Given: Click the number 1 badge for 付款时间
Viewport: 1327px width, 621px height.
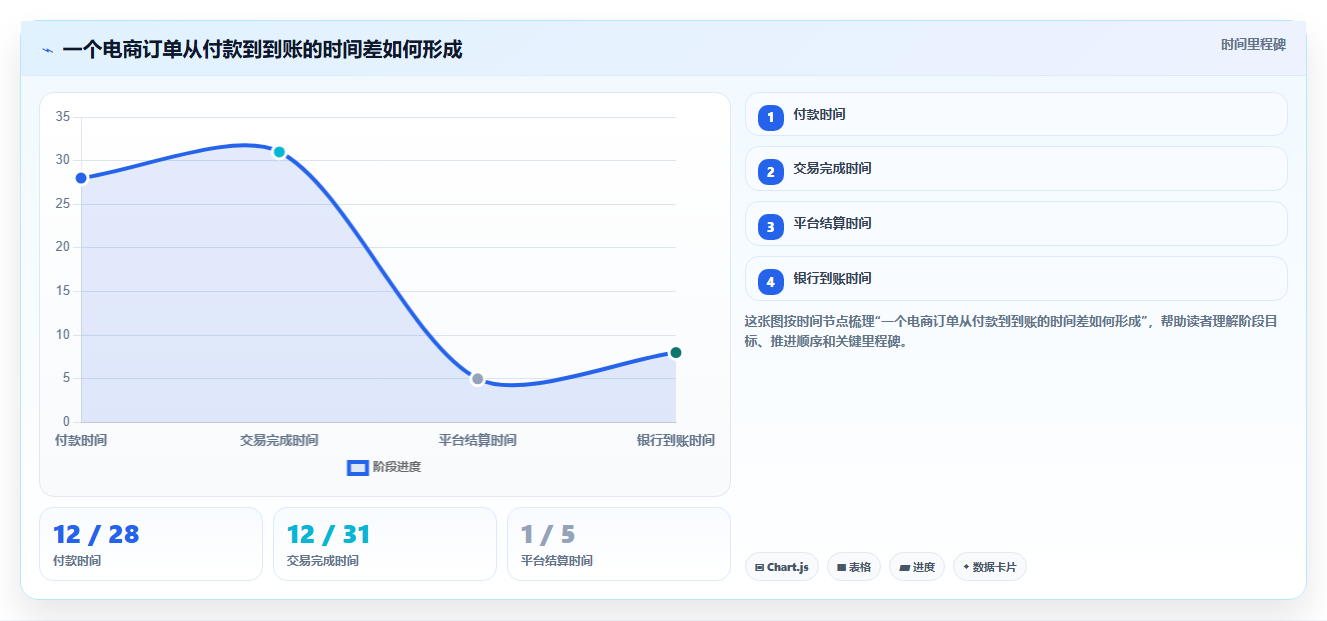Looking at the screenshot, I should point(770,118).
